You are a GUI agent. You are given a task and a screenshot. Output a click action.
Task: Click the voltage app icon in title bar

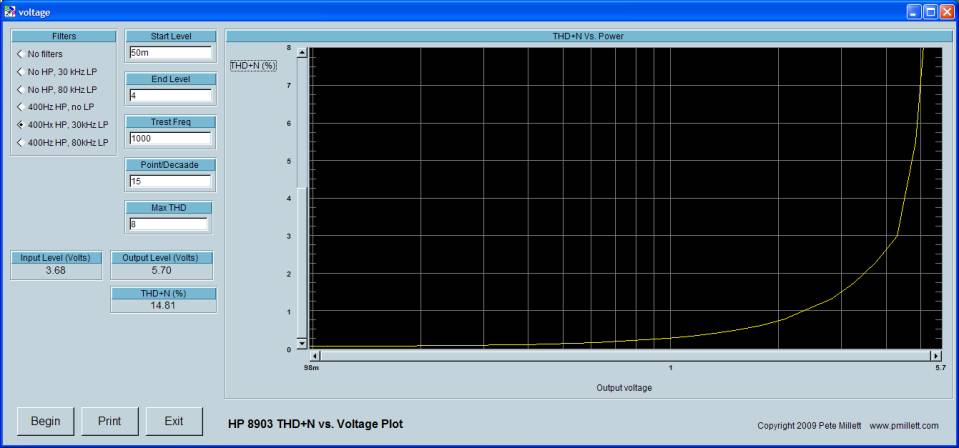(x=10, y=11)
